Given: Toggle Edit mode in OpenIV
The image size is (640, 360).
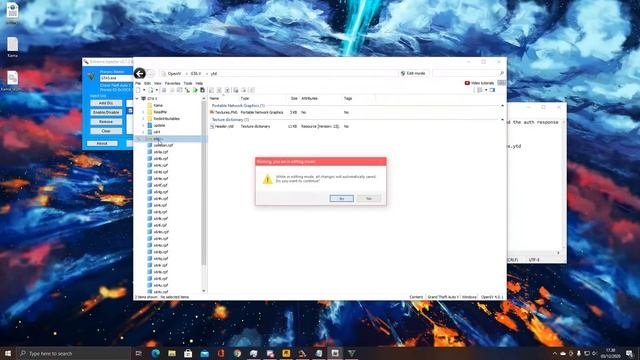Looking at the screenshot, I should coord(413,73).
